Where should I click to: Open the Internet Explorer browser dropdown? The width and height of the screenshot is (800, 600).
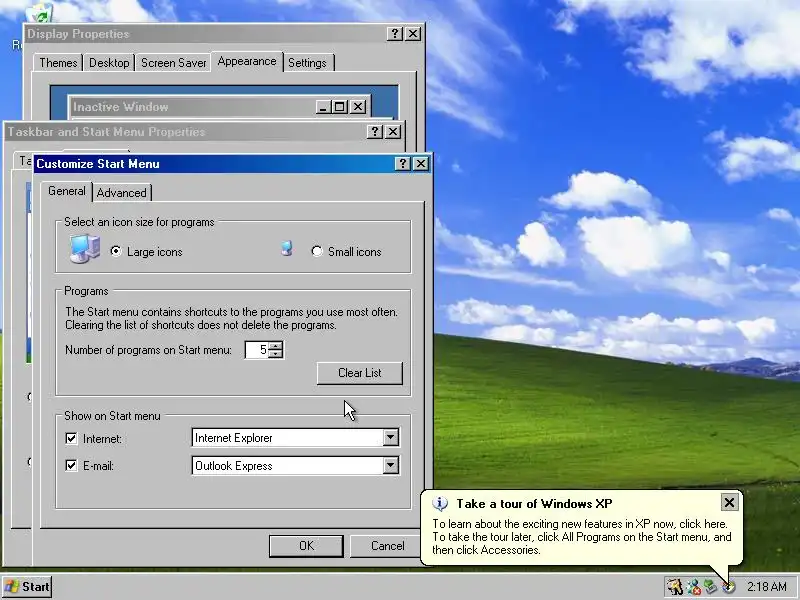pos(391,437)
